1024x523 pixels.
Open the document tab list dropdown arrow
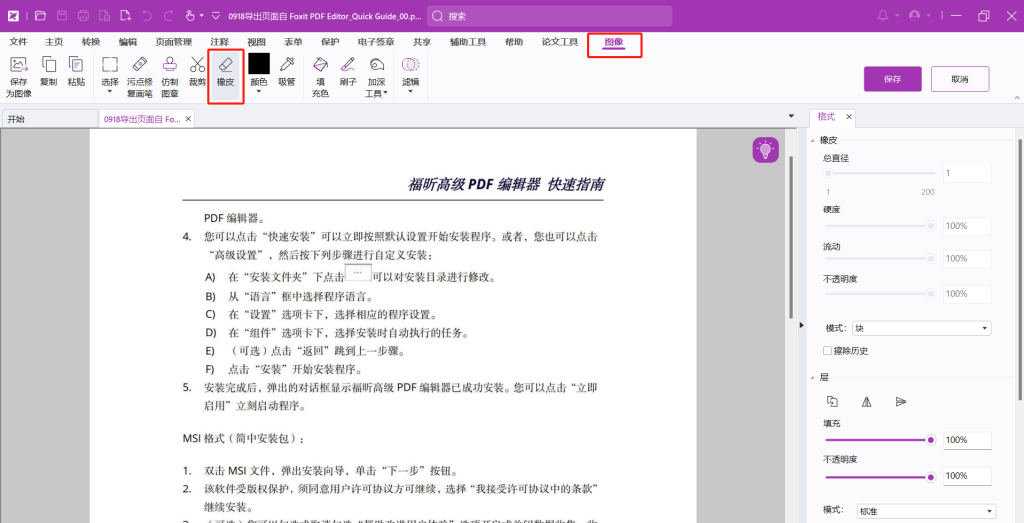tap(792, 116)
